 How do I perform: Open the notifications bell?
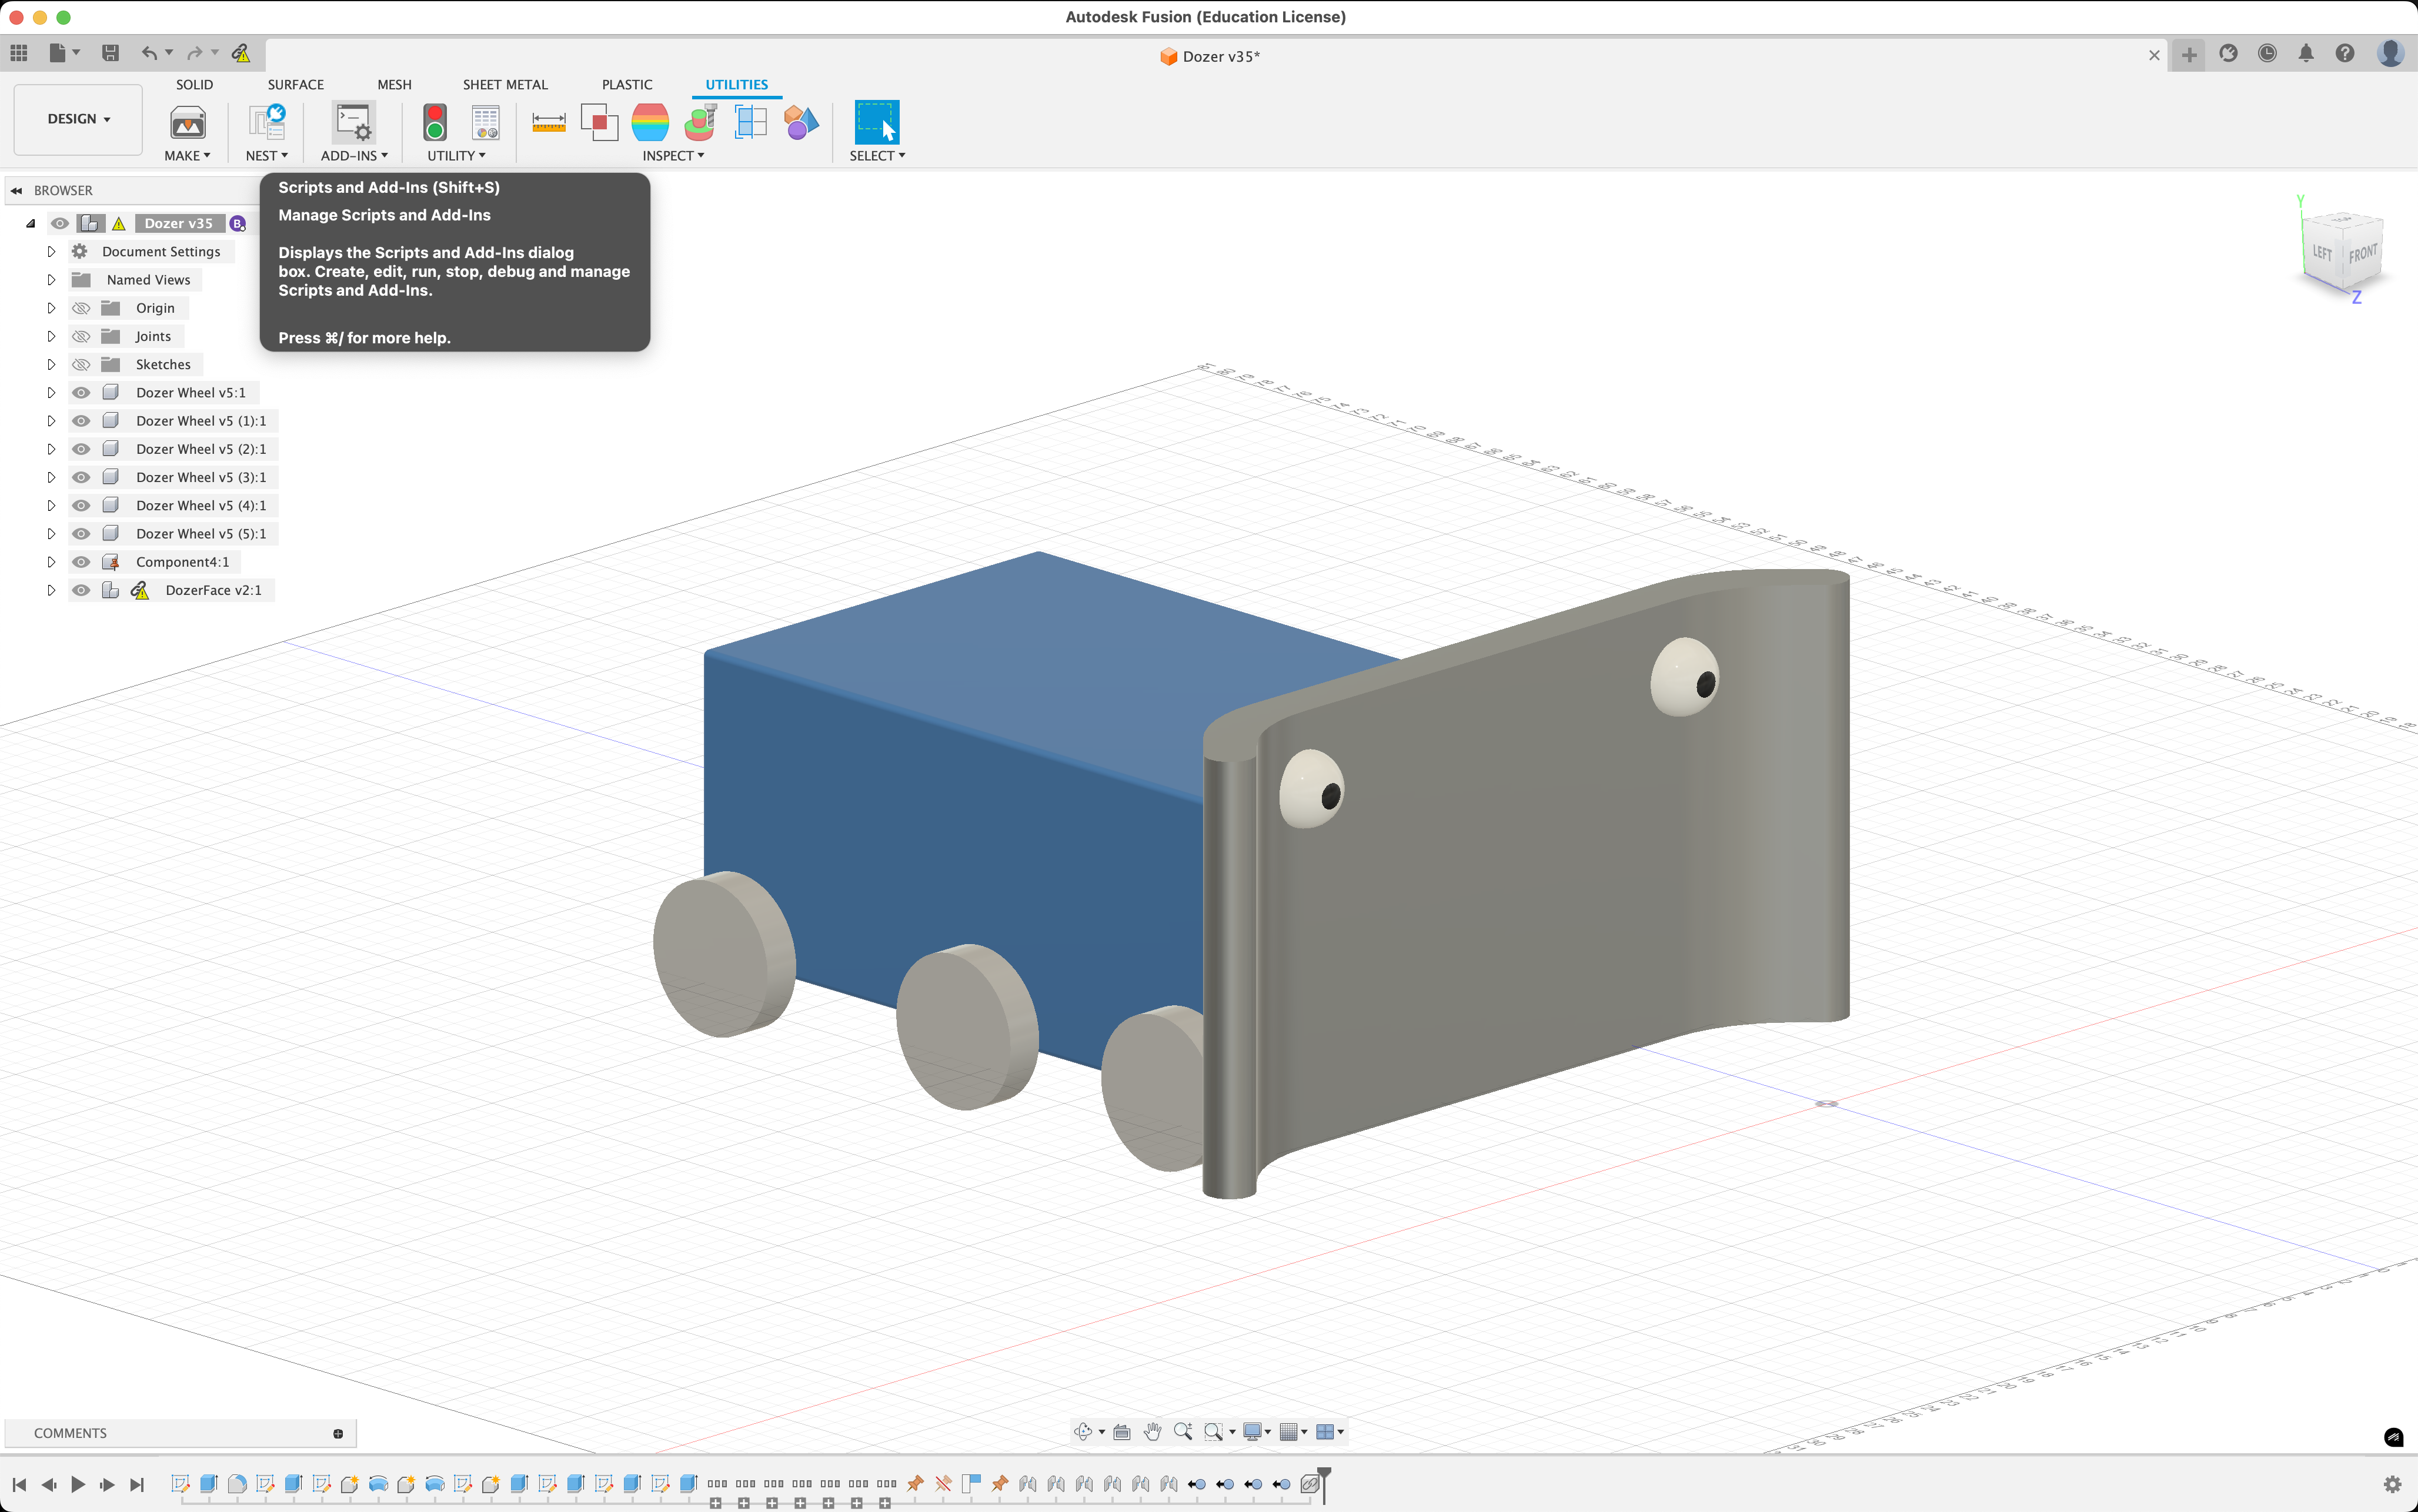tap(2306, 54)
